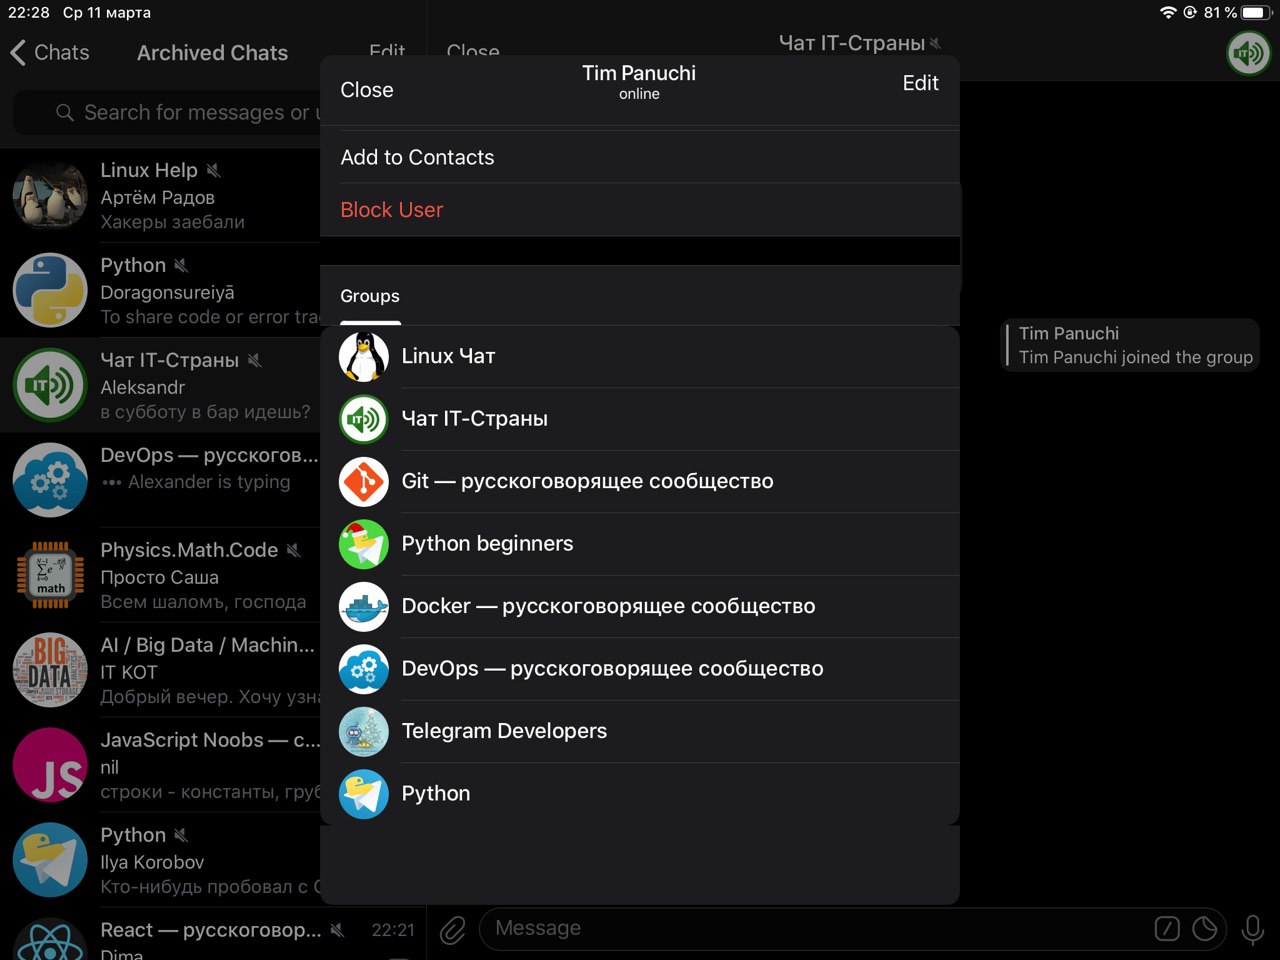The height and width of the screenshot is (960, 1280).
Task: Select Block User
Action: point(640,210)
